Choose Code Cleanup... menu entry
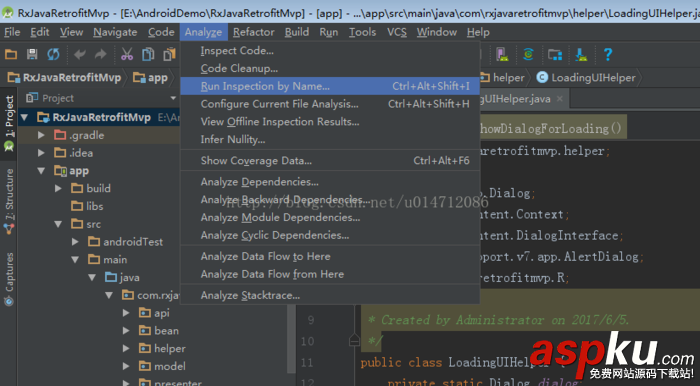 click(330, 69)
